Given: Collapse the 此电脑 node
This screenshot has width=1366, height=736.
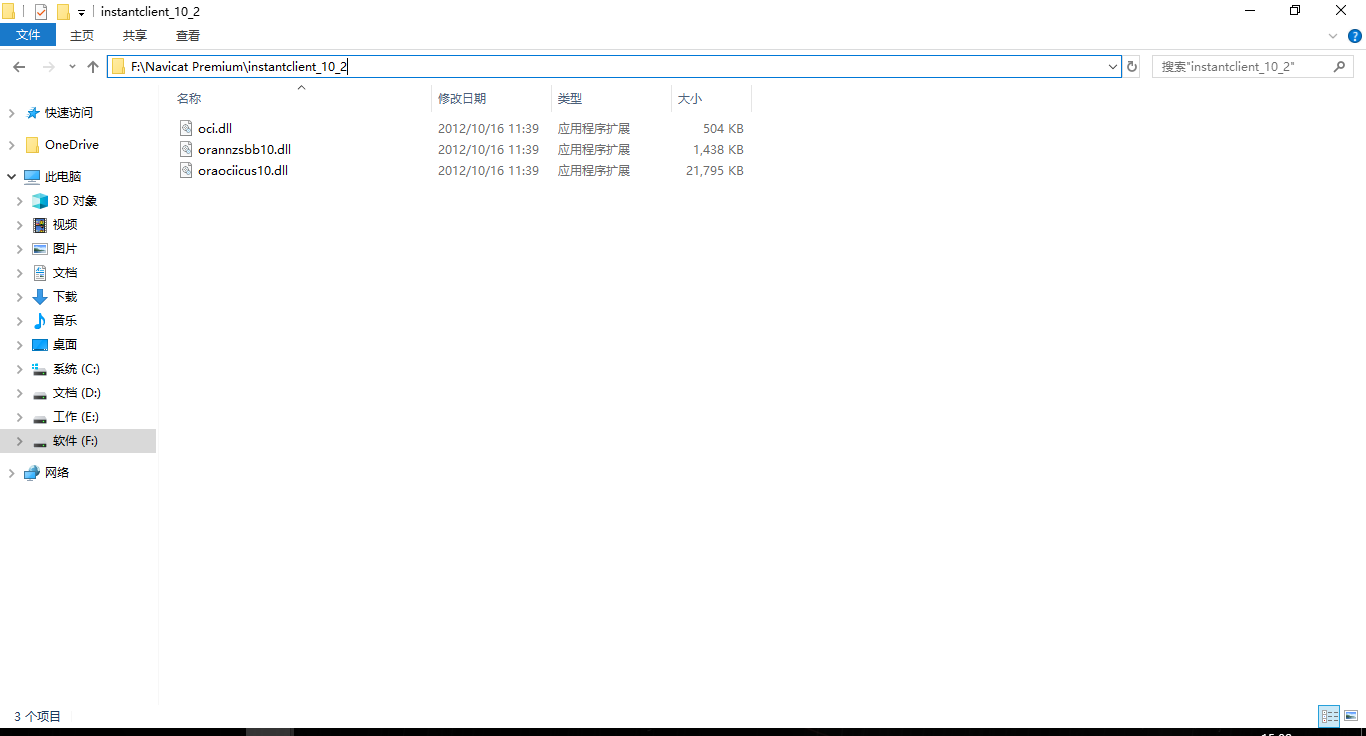Looking at the screenshot, I should point(11,177).
